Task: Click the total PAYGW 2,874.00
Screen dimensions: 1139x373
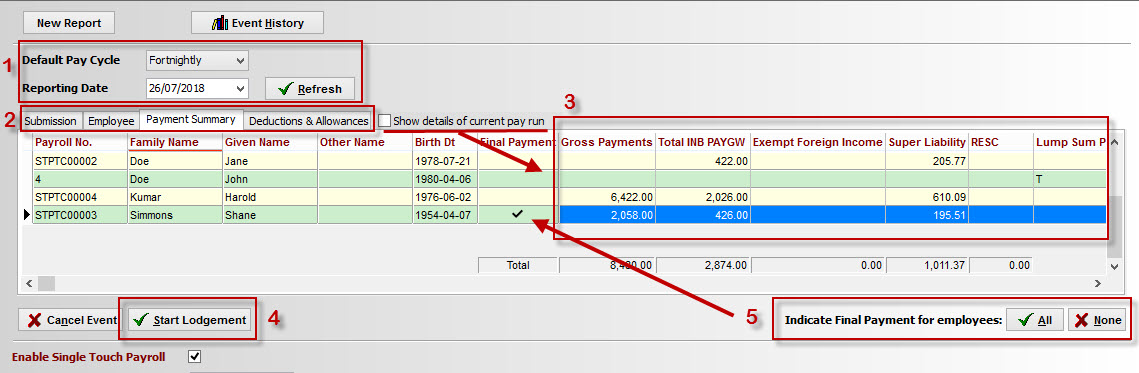Action: click(702, 265)
